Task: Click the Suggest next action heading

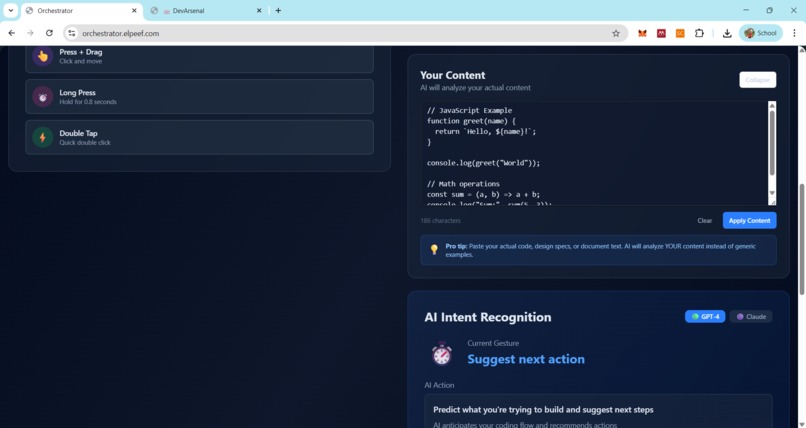Action: pyautogui.click(x=526, y=359)
